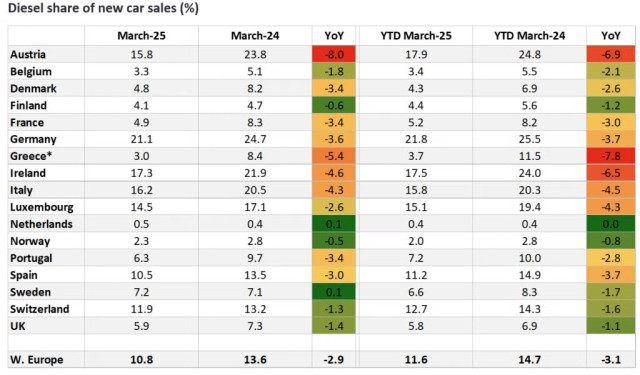Click Portugal's YTD March-25 value 7.2
The width and height of the screenshot is (640, 375).
point(416,258)
